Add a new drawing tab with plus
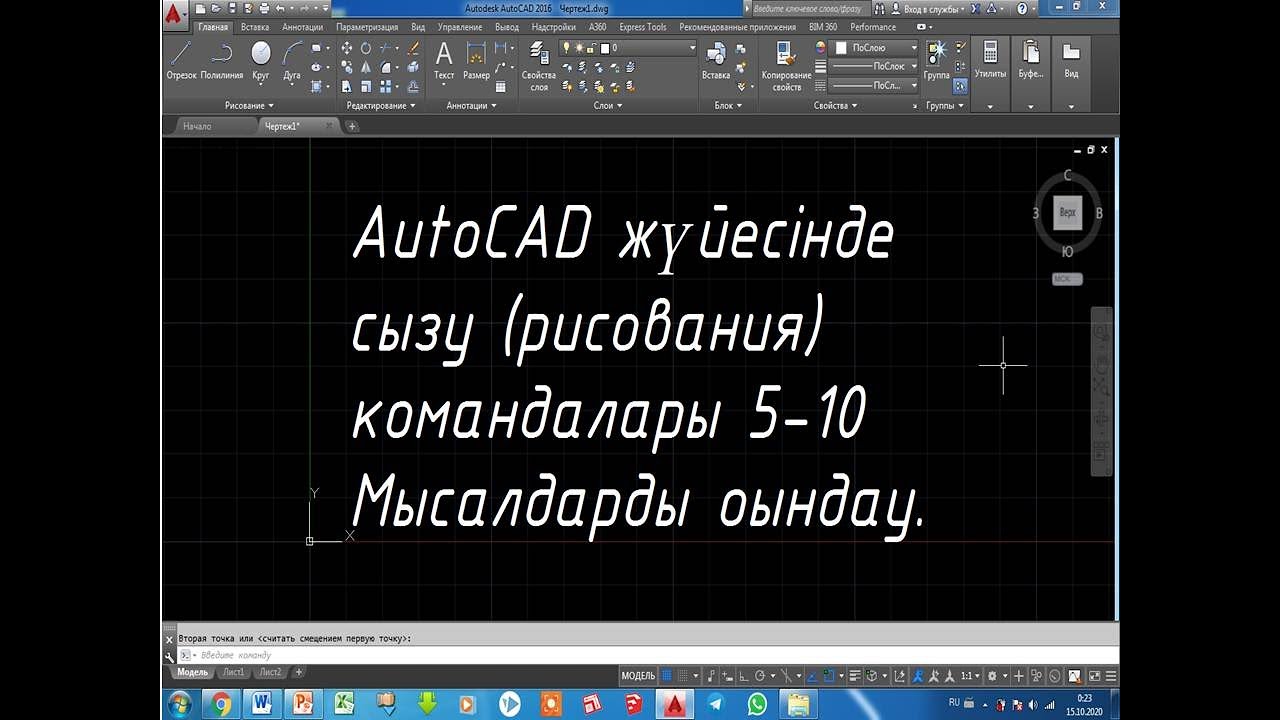 352,126
